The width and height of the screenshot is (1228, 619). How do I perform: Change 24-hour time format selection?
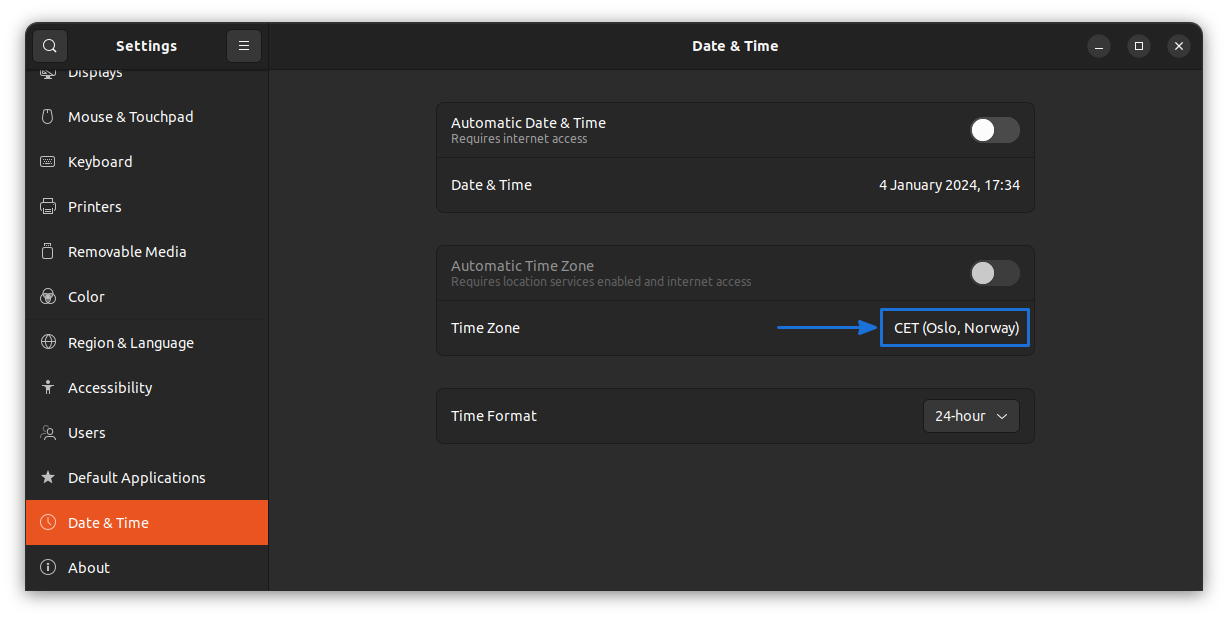click(x=970, y=415)
